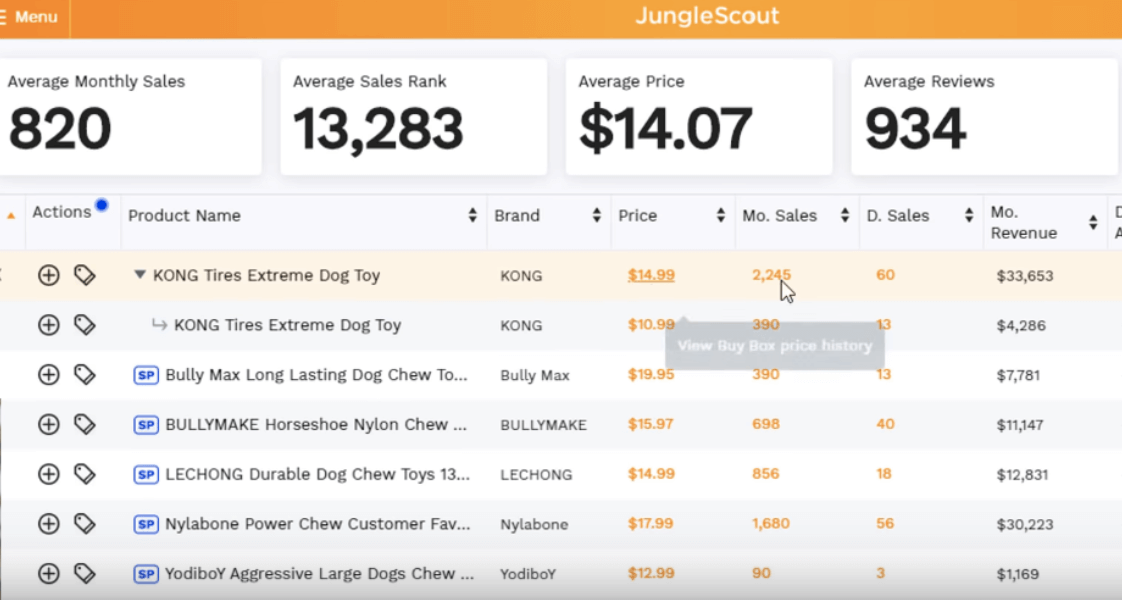Viewport: 1122px width, 600px height.
Task: Click the D. Sales column header
Action: pyautogui.click(x=897, y=215)
